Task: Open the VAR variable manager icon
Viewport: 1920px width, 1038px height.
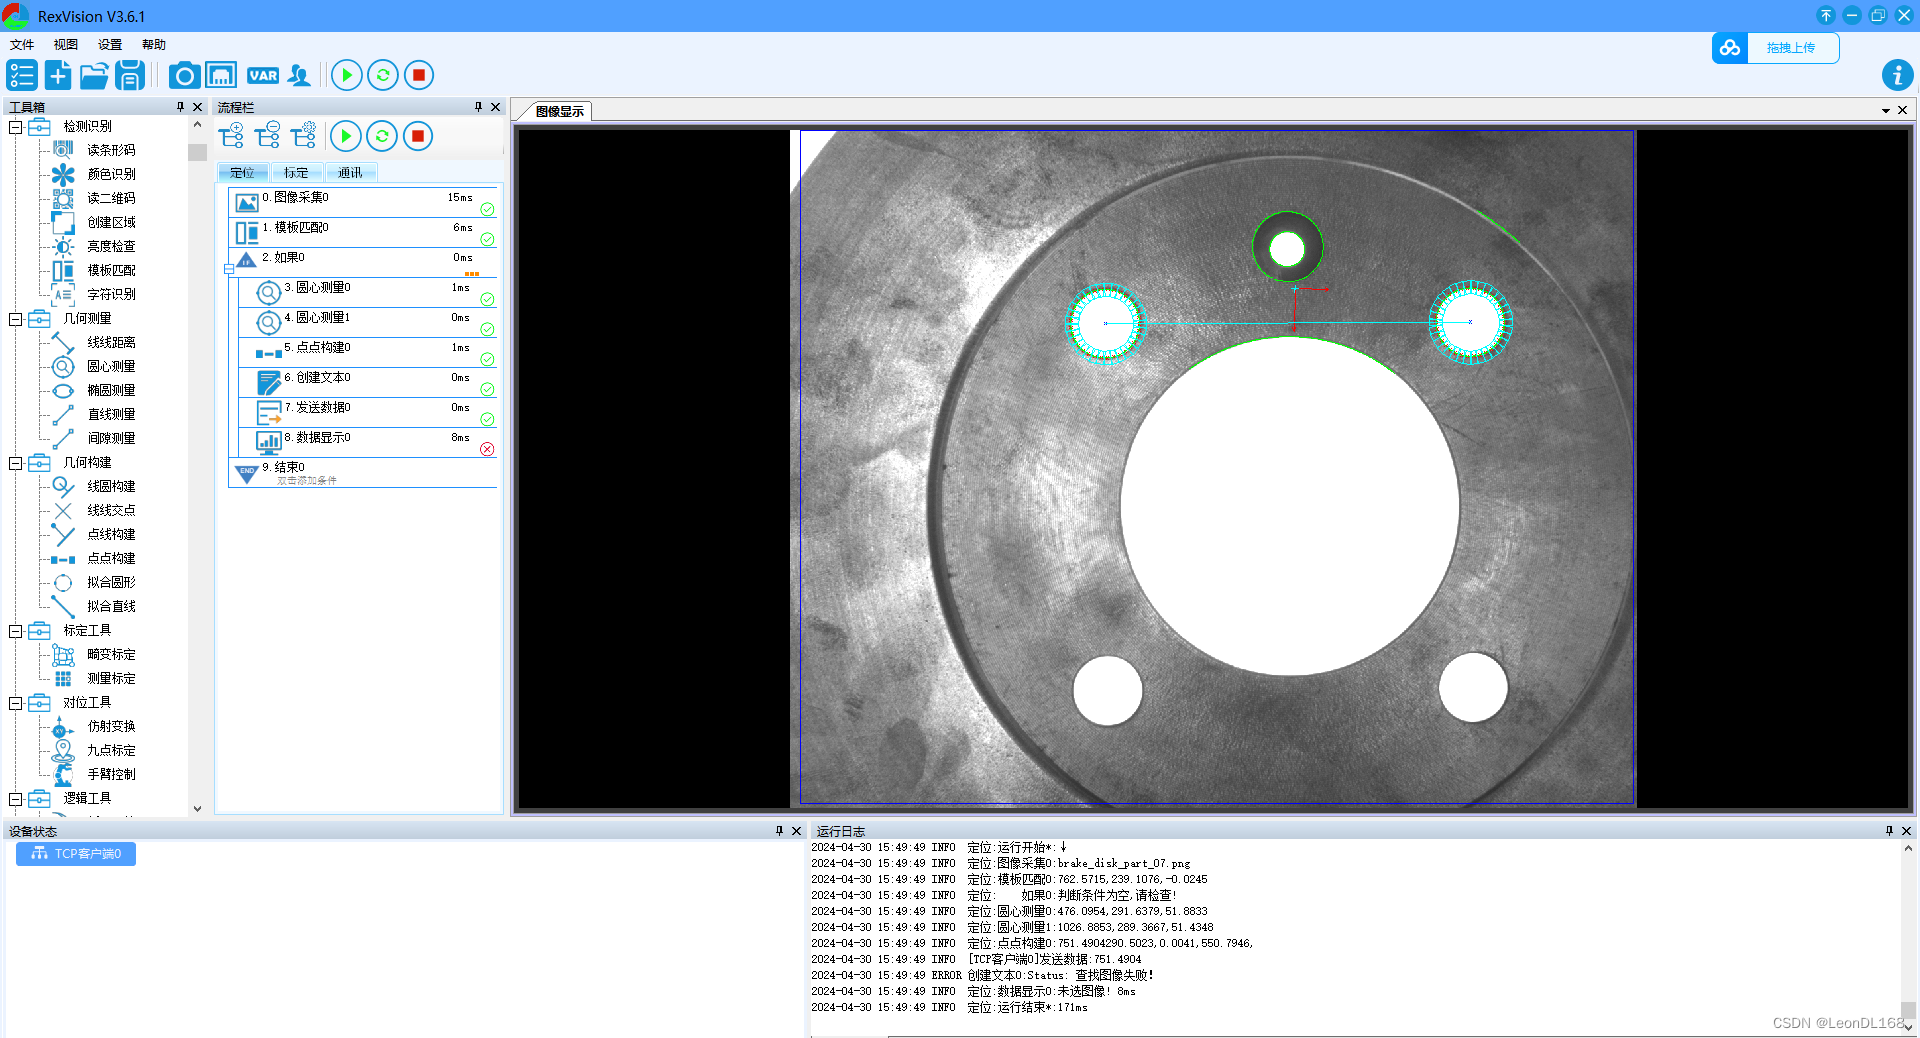Action: pyautogui.click(x=263, y=75)
